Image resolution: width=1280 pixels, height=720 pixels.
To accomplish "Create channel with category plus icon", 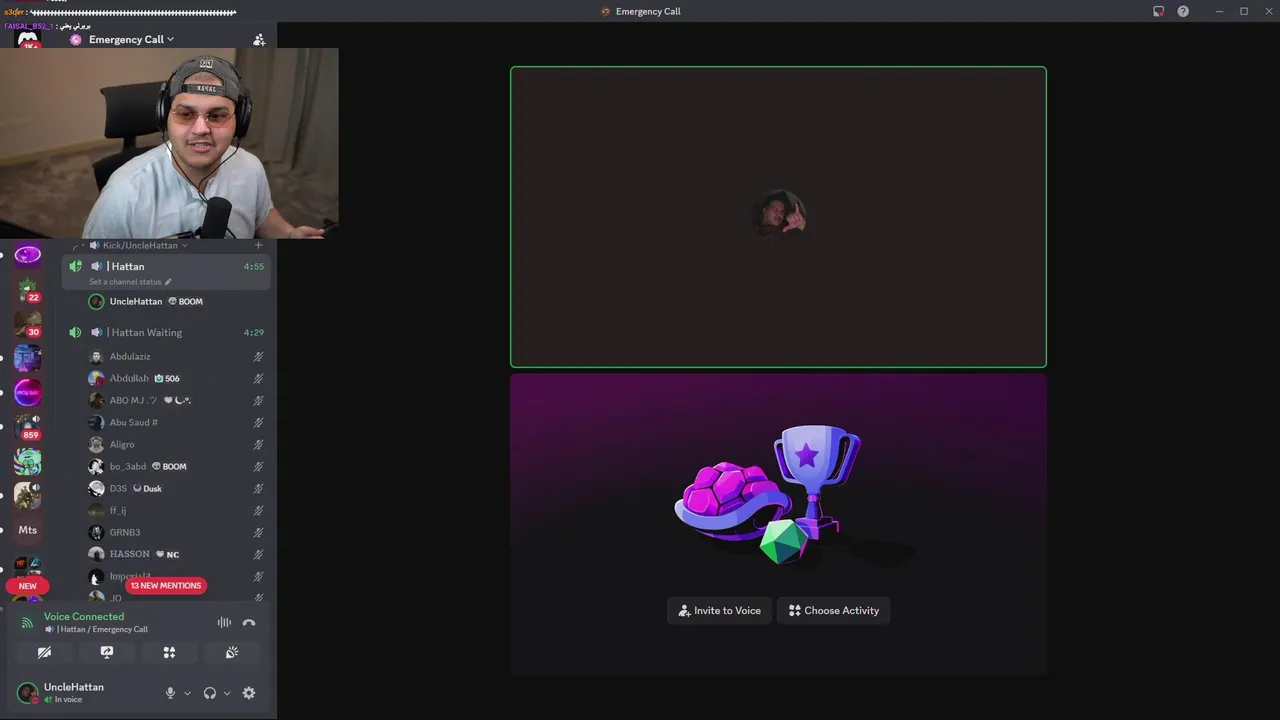I will pos(258,245).
